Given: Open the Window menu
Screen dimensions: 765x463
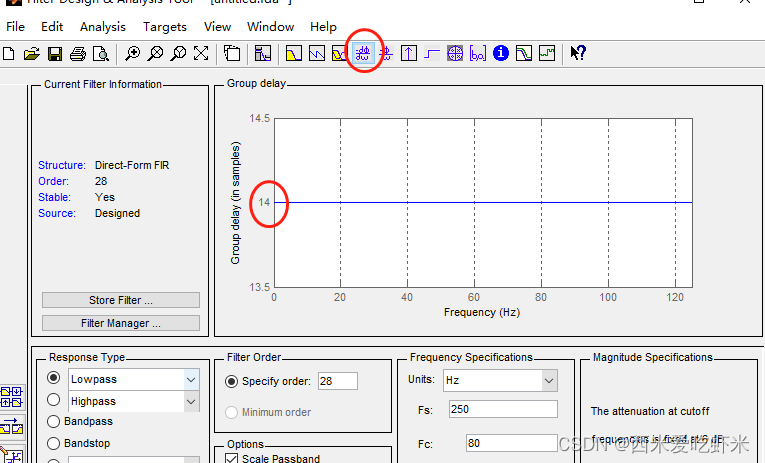Looking at the screenshot, I should pyautogui.click(x=270, y=26).
